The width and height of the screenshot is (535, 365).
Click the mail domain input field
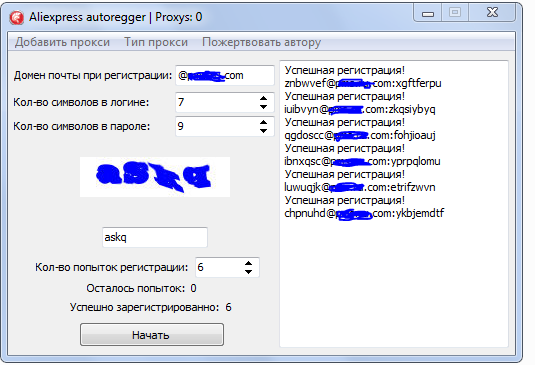[x=225, y=75]
